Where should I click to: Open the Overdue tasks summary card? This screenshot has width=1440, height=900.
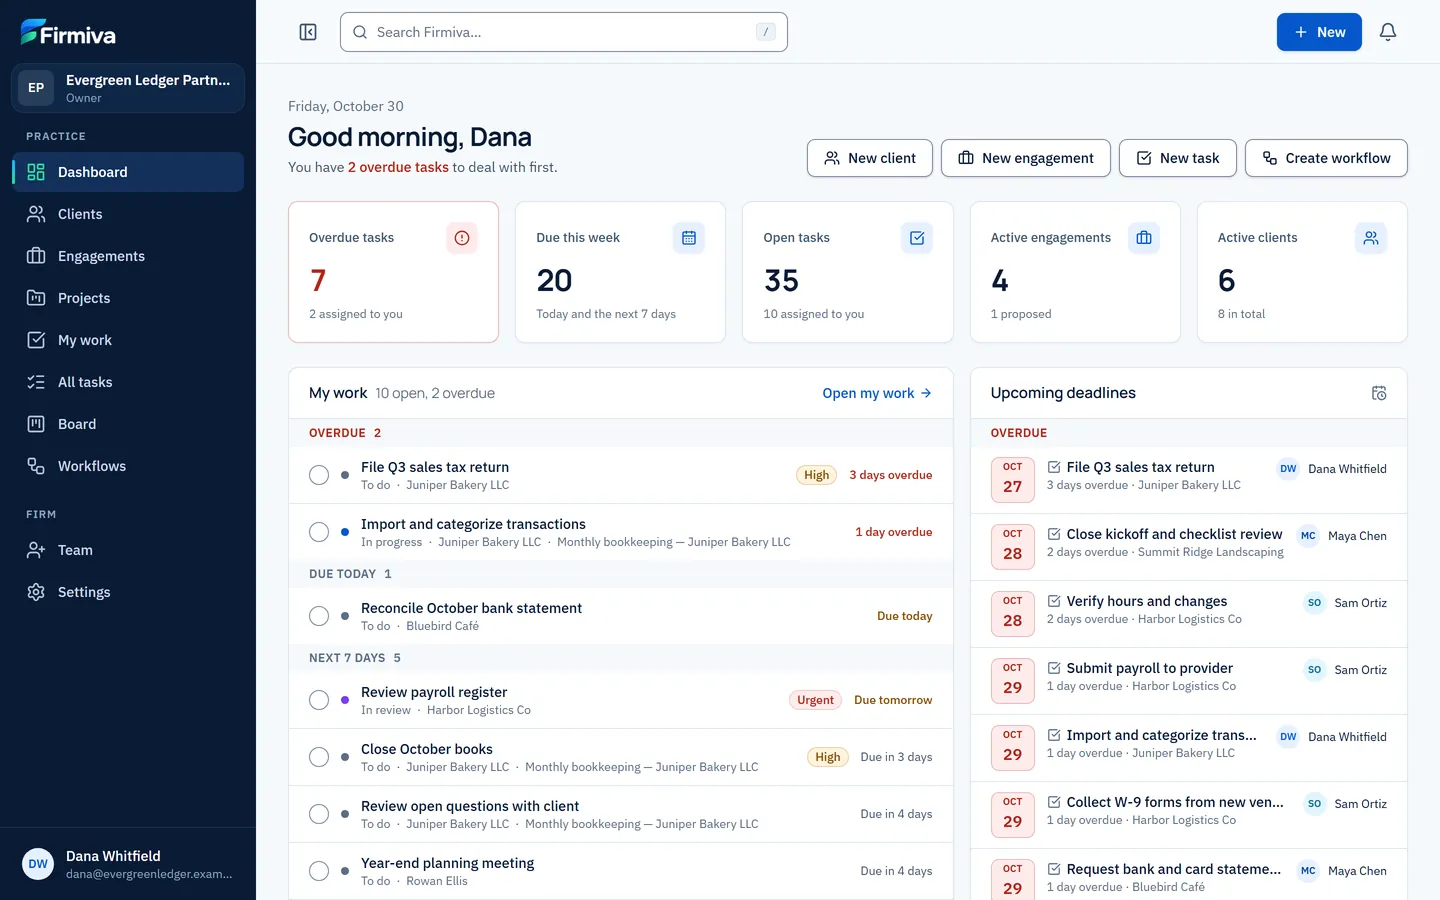393,272
